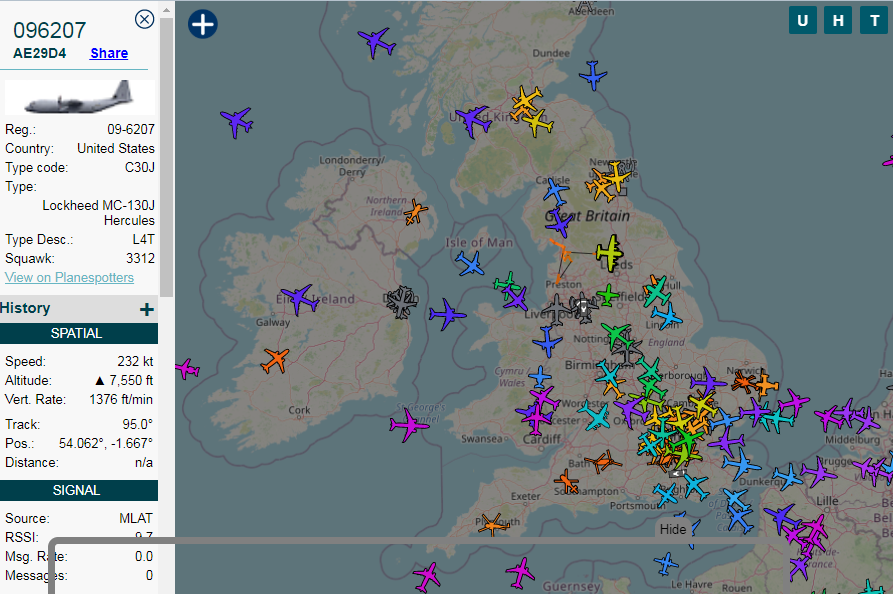Viewport: 893px width, 594px height.
Task: Select the orange aircraft left of Southampton
Action: (x=567, y=482)
